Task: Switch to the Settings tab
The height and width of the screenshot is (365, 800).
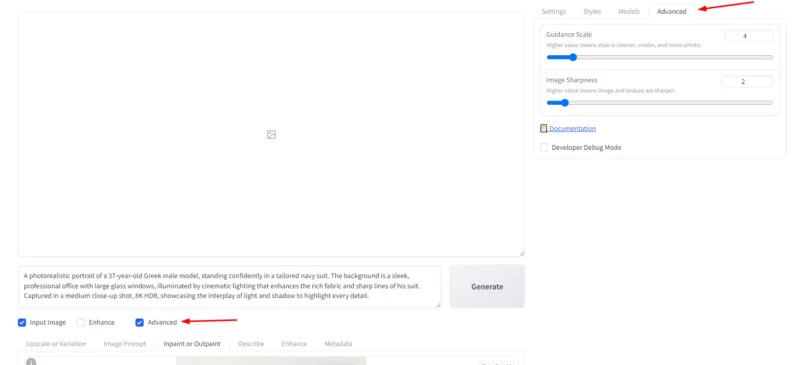Action: [x=554, y=11]
